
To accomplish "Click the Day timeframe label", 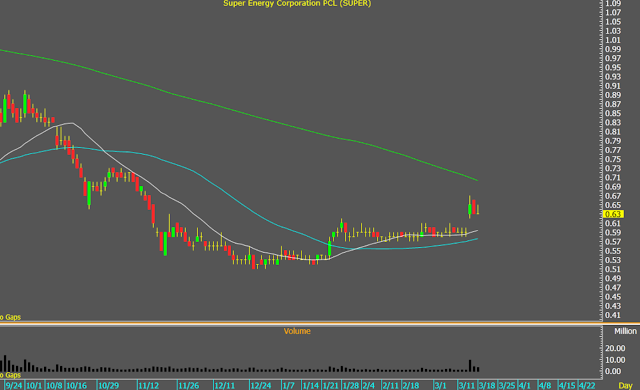I will tap(625, 386).
